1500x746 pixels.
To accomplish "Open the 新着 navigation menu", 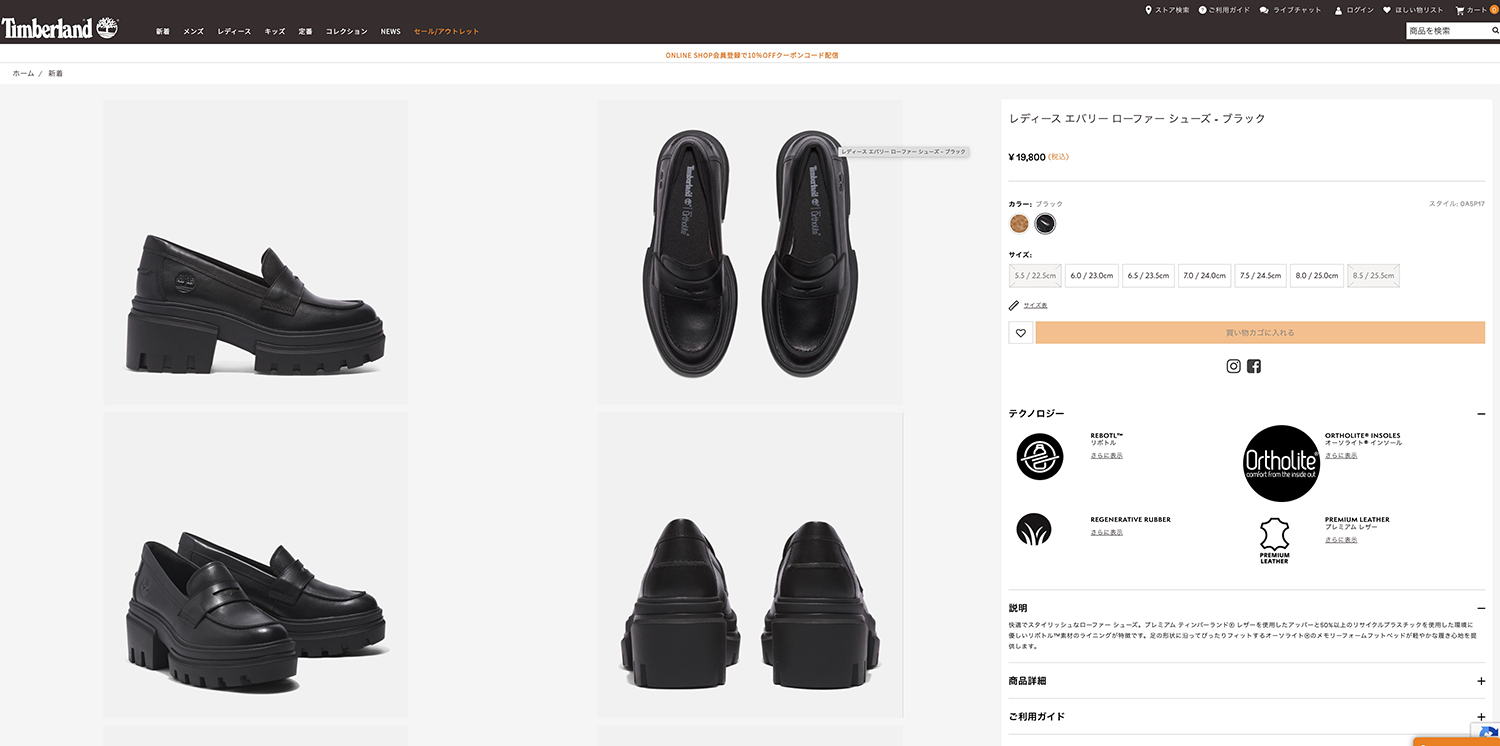I will [x=162, y=31].
